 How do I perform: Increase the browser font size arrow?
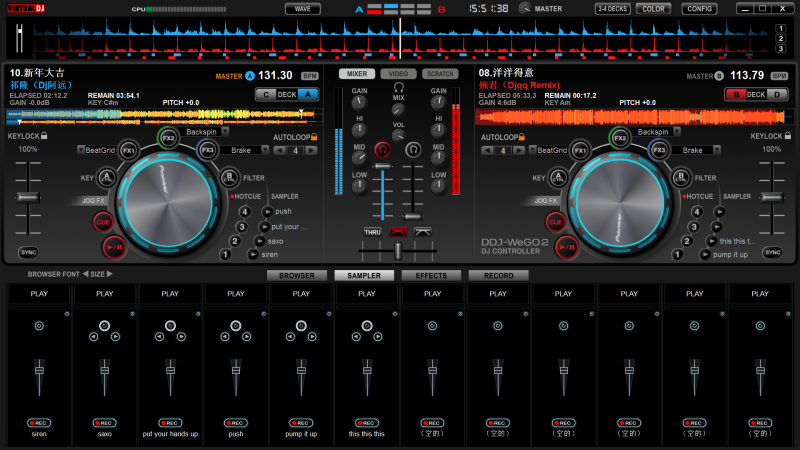point(109,274)
